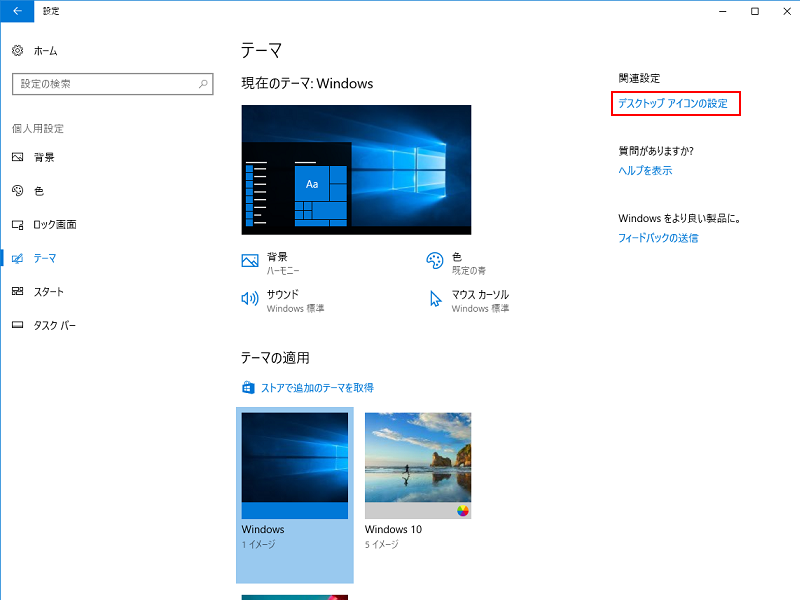Click the back arrow in title bar
The height and width of the screenshot is (600, 800).
click(17, 11)
